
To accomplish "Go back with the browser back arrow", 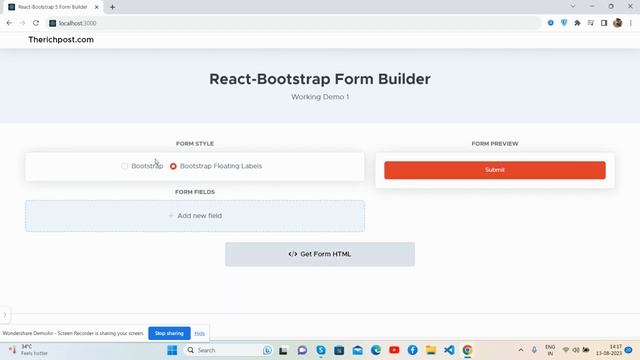I will point(9,23).
